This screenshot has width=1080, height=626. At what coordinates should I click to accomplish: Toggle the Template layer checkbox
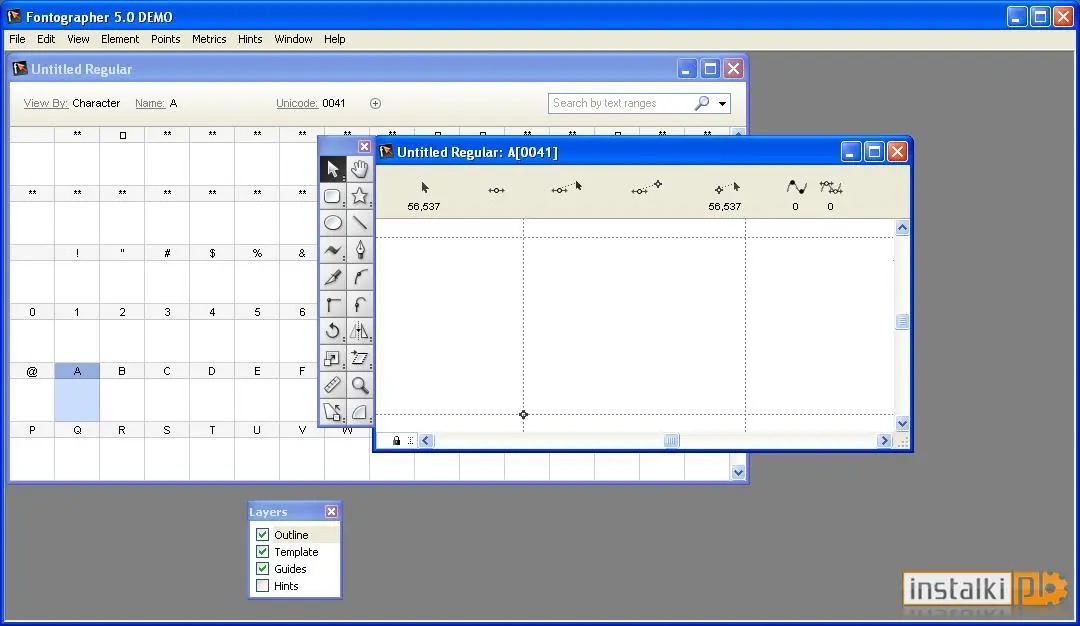point(262,552)
